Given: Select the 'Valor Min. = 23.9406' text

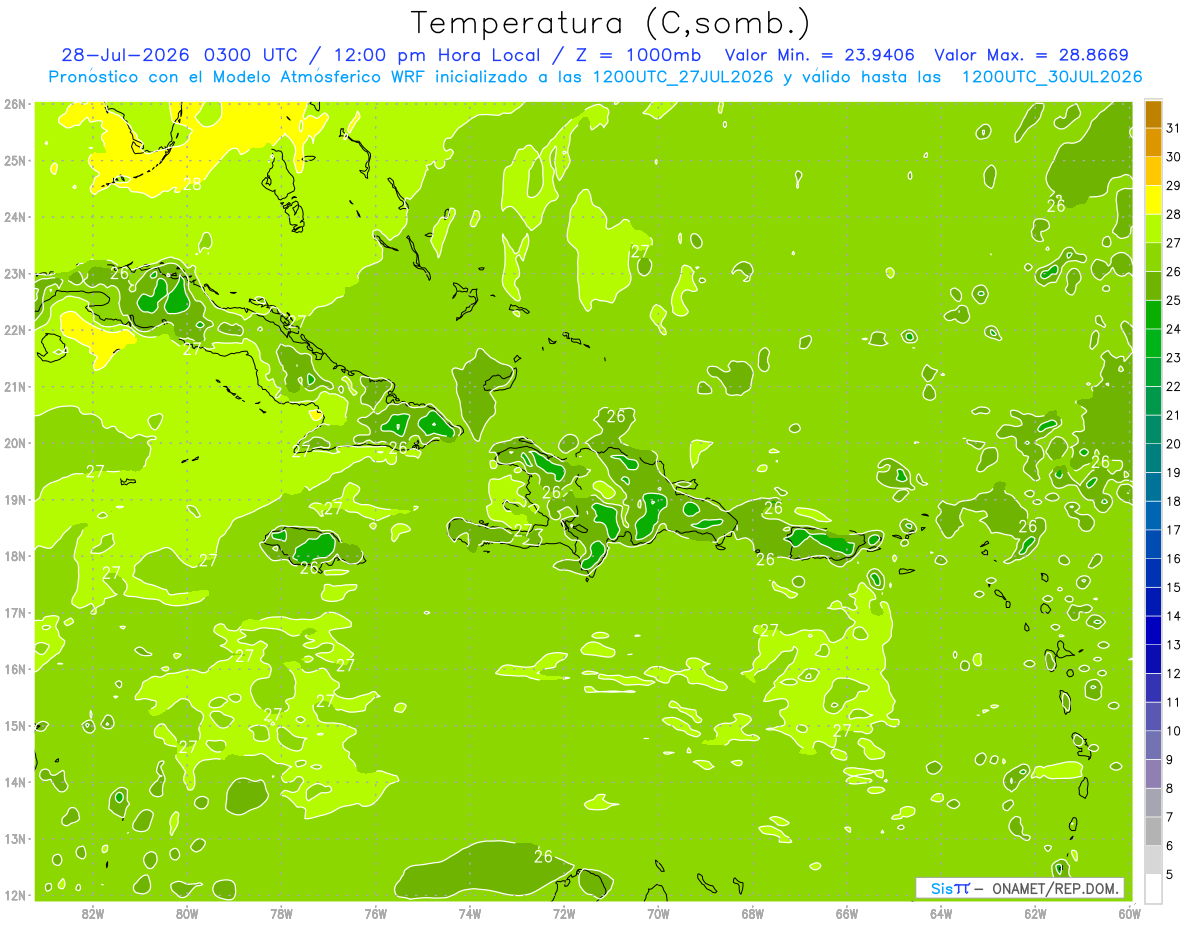Looking at the screenshot, I should click(819, 55).
